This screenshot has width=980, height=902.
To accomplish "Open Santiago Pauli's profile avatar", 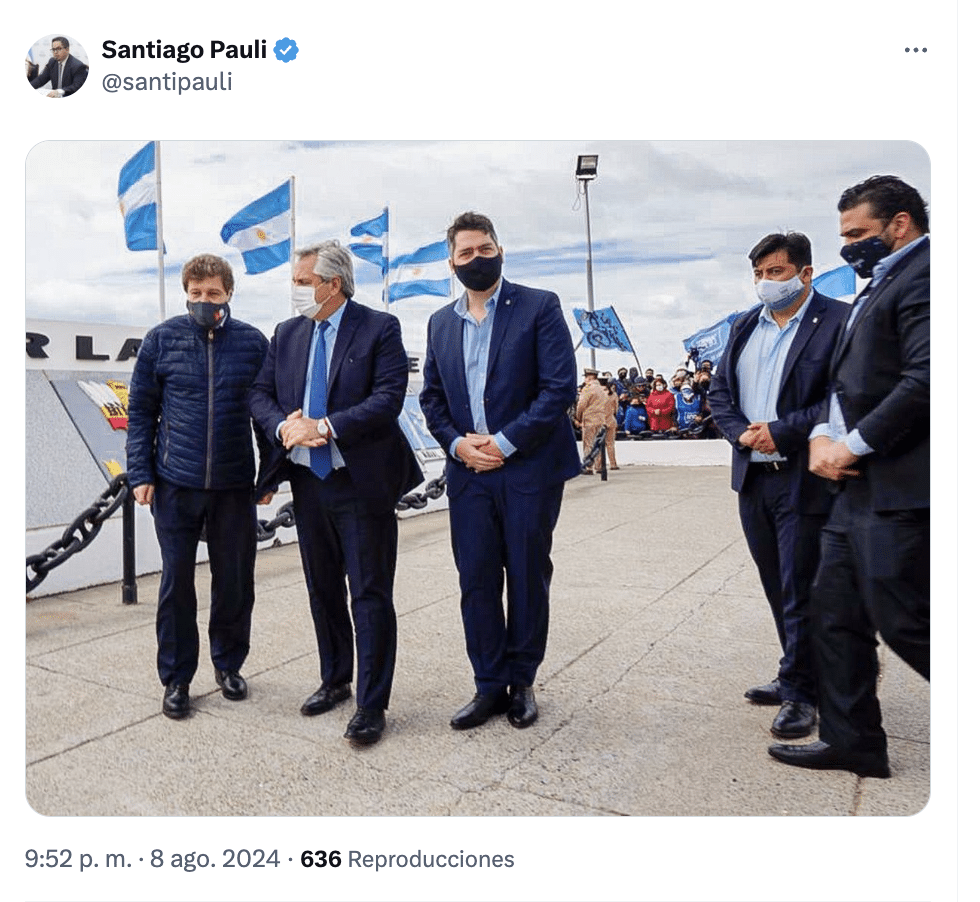I will point(57,66).
